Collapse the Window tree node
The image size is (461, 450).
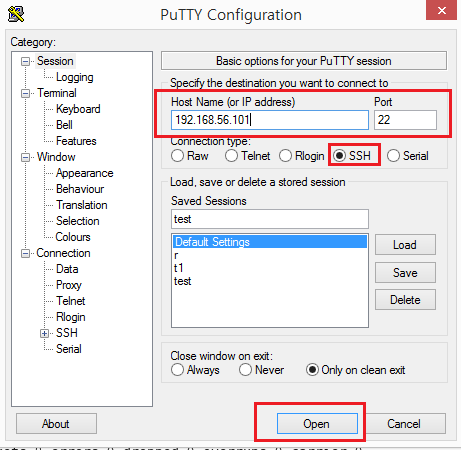pyautogui.click(x=25, y=157)
